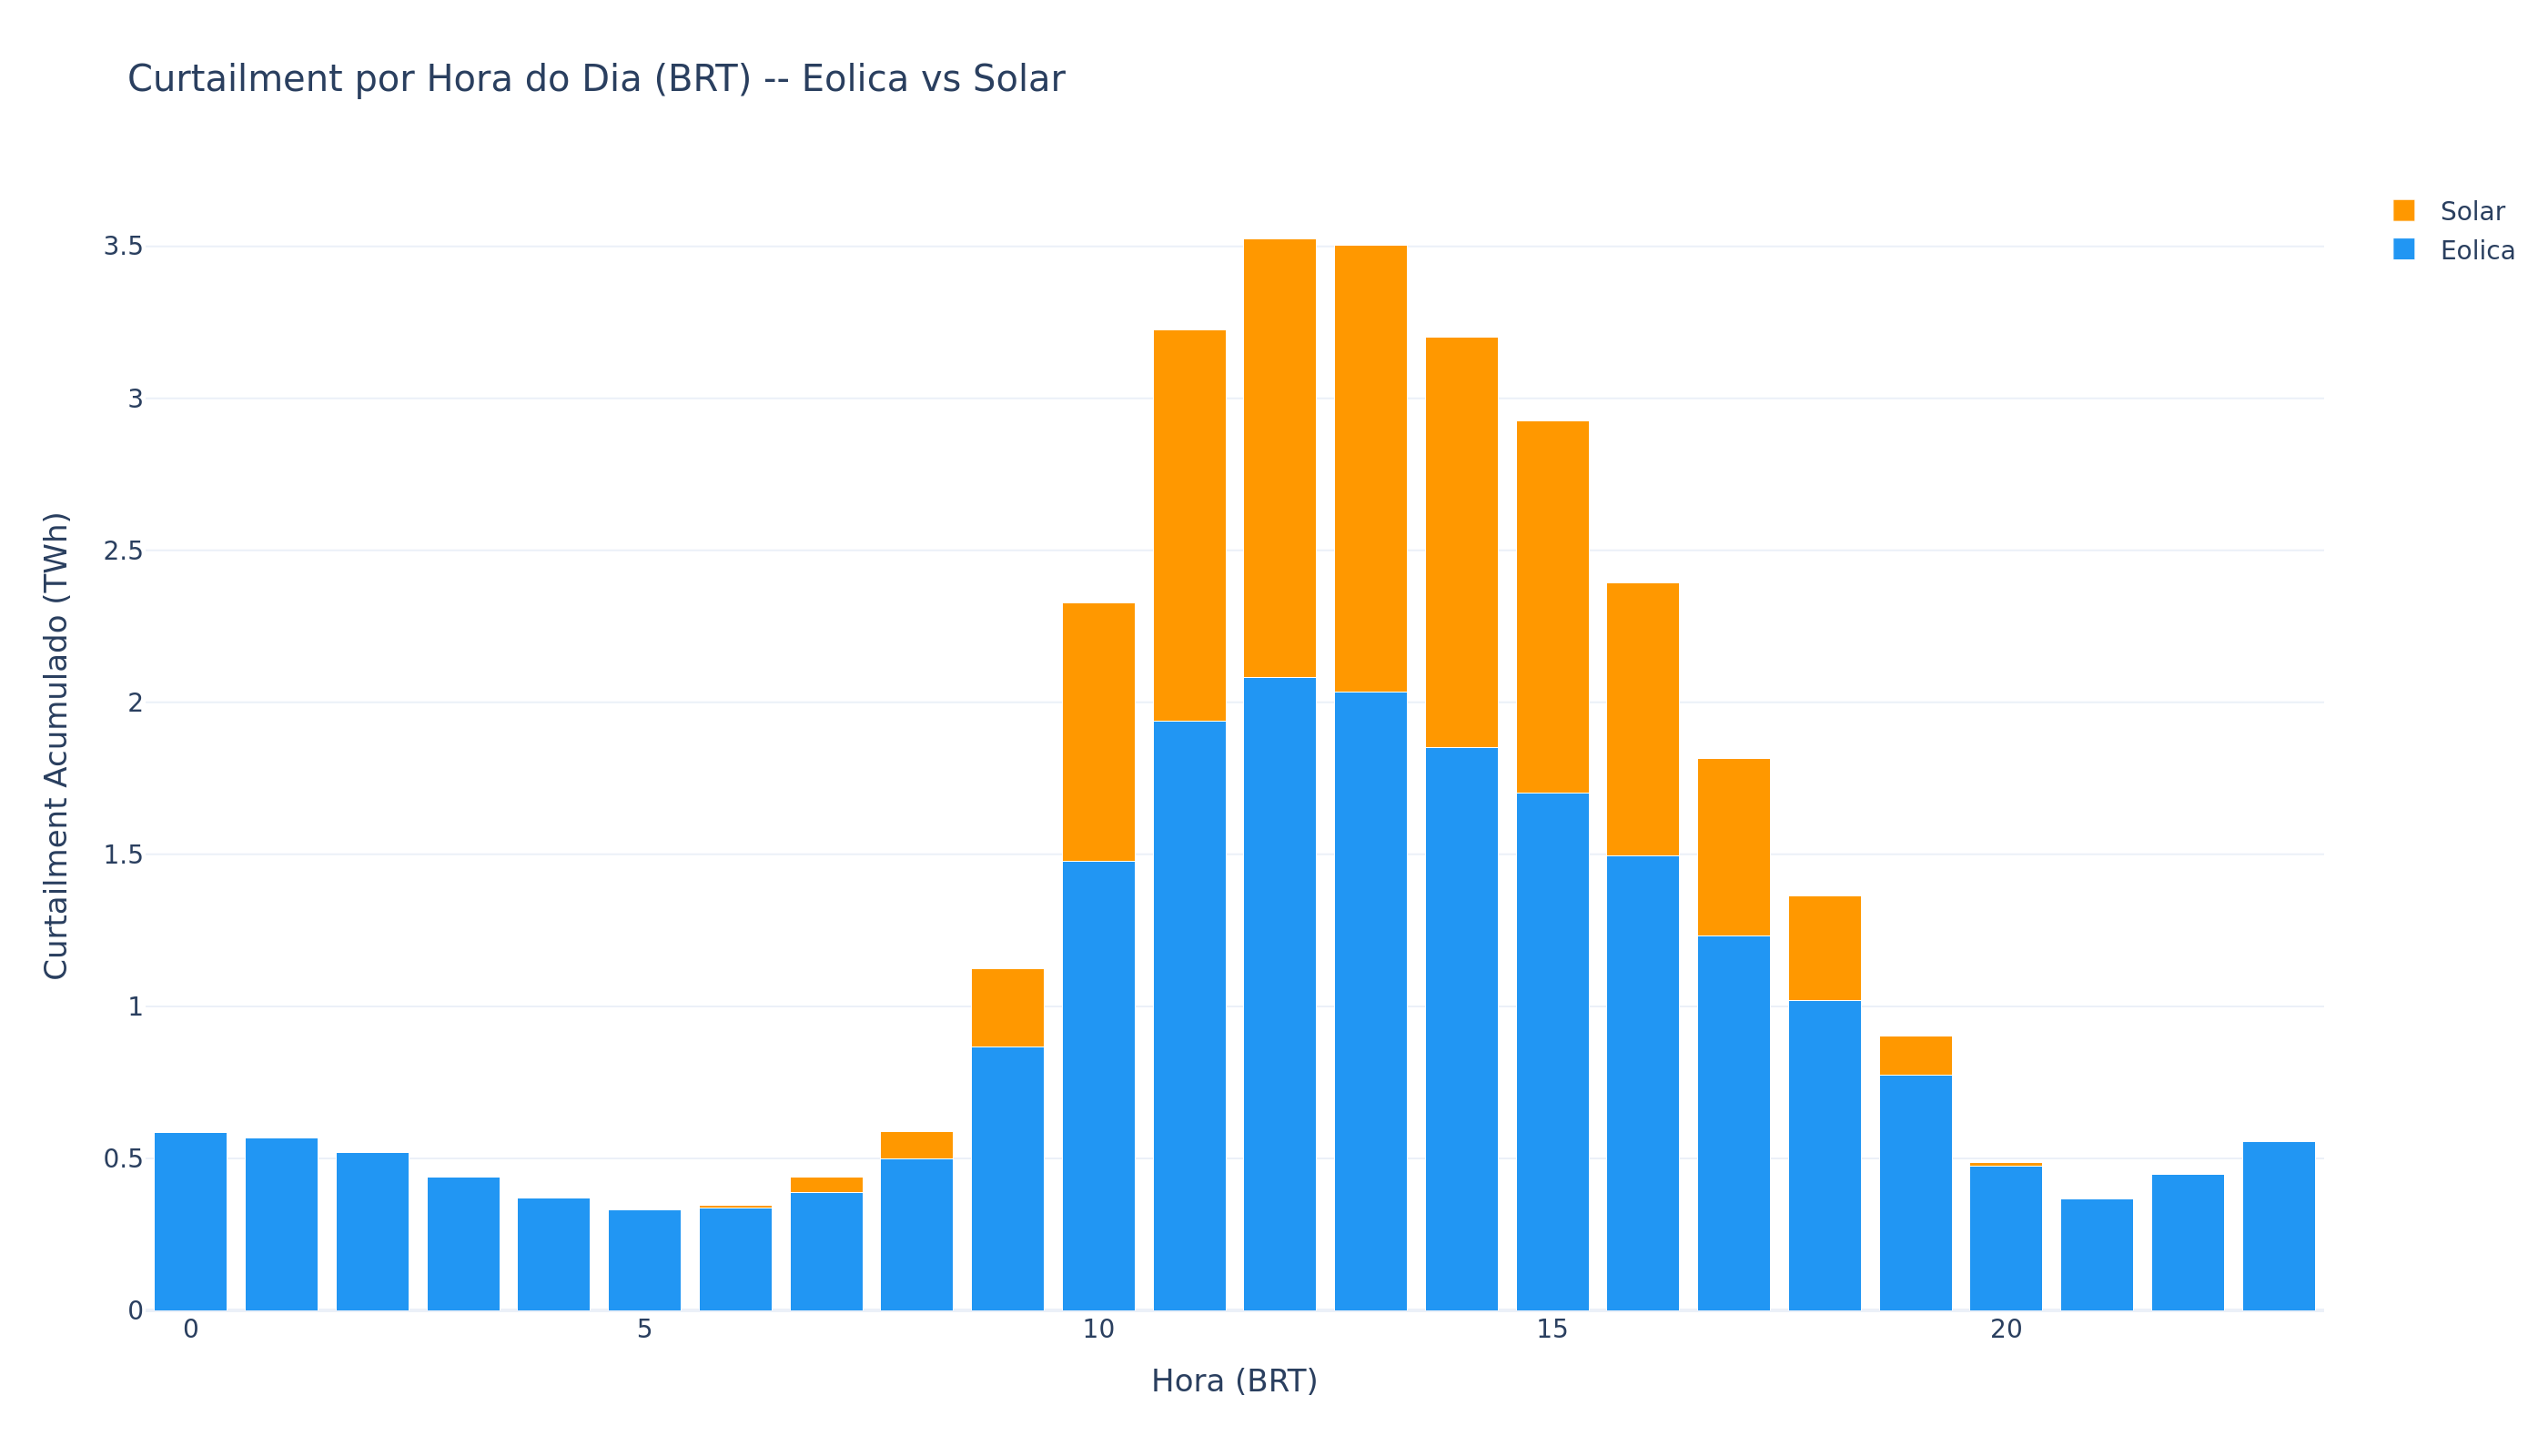This screenshot has width=2548, height=1456.
Task: Click the orange Solar segment at hour 12
Action: [1279, 458]
